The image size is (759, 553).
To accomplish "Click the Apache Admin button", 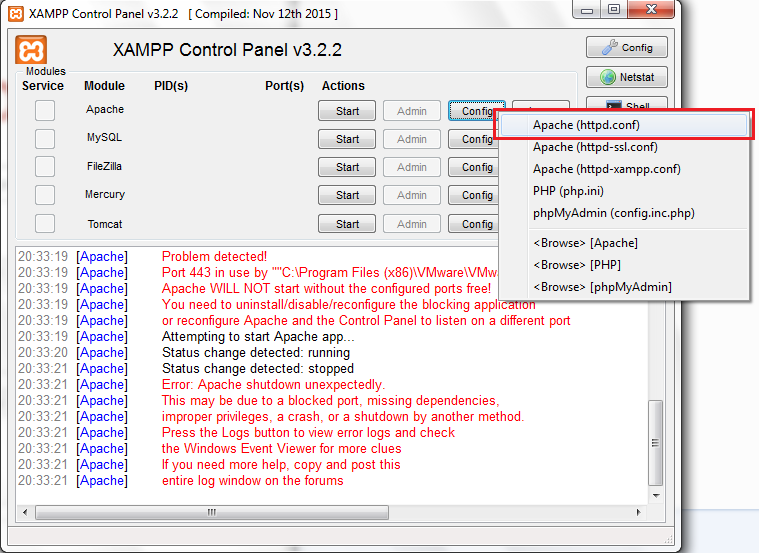I will pos(412,111).
